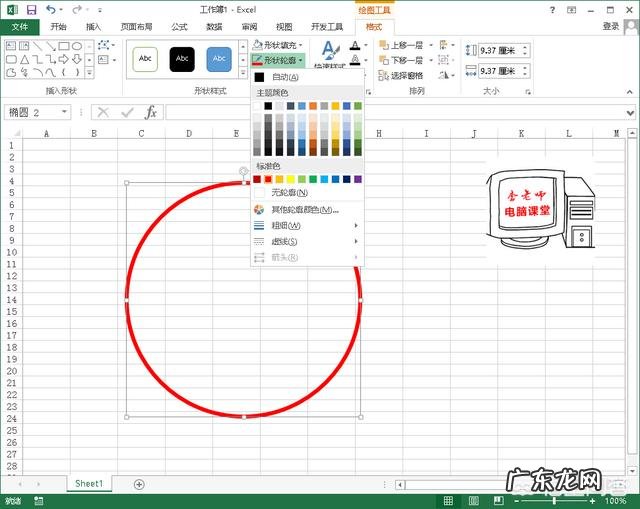640x509 pixels.
Task: Click the zoom slider in status bar
Action: click(554, 501)
